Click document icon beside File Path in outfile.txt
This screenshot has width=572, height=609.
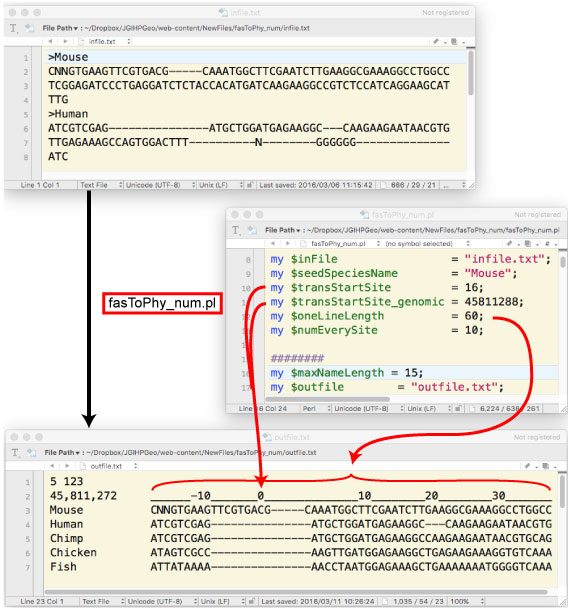(31, 452)
